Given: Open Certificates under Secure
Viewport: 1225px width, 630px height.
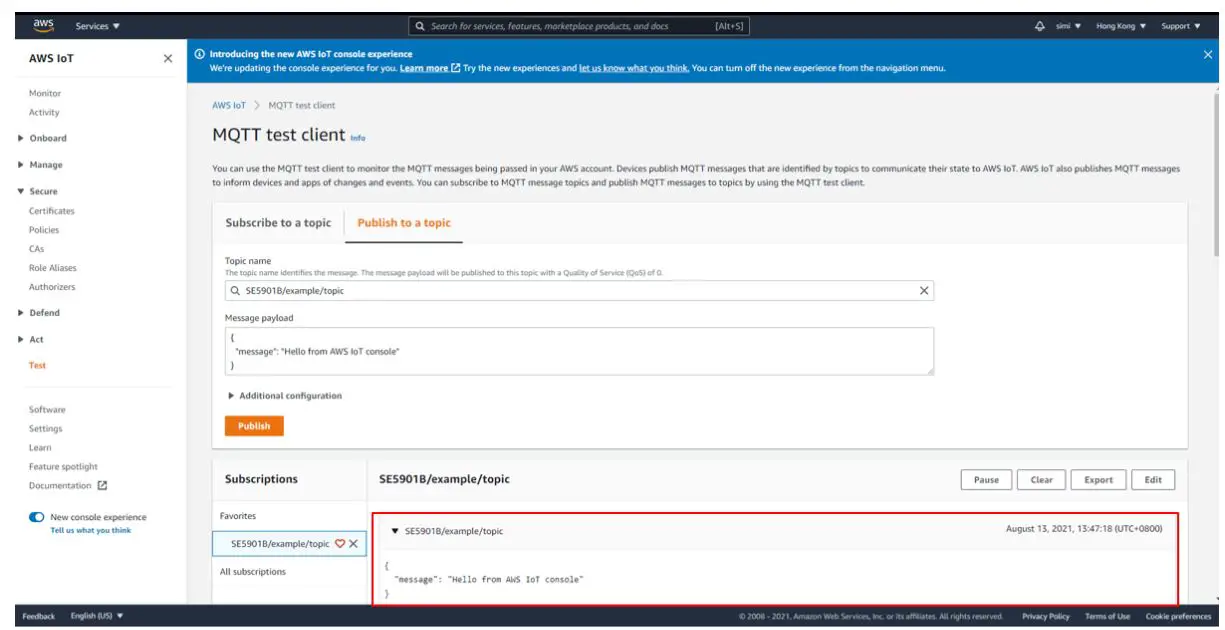Looking at the screenshot, I should coord(52,211).
